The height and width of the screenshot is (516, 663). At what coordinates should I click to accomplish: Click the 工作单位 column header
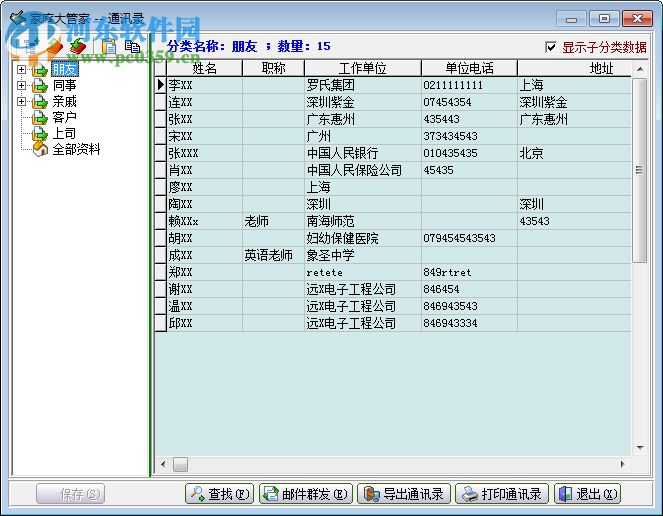coord(362,68)
